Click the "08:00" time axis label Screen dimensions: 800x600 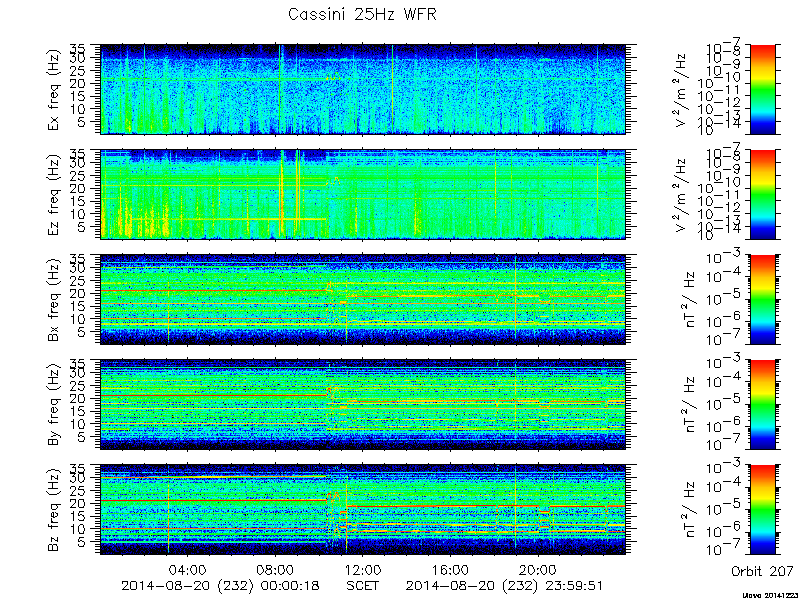[276, 570]
